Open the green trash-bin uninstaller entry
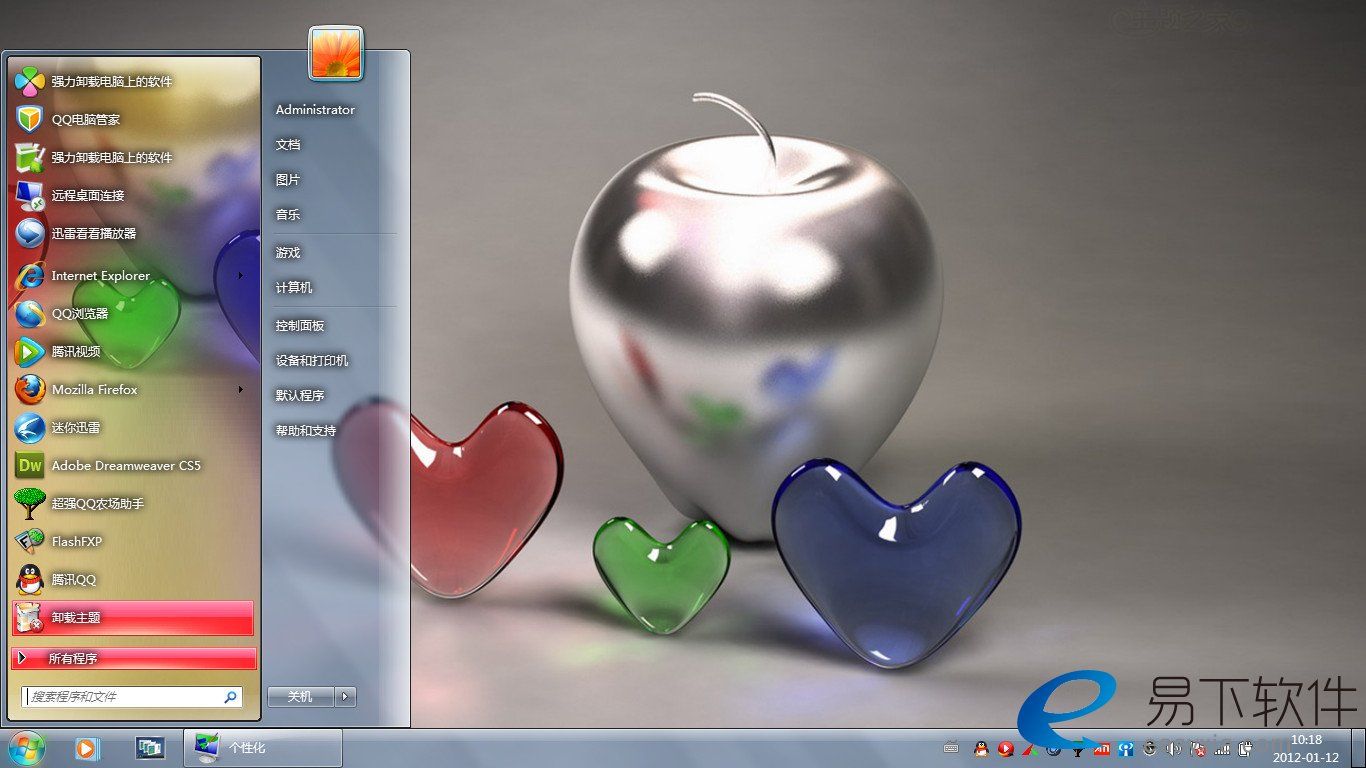Viewport: 1366px width, 768px height. 132,157
